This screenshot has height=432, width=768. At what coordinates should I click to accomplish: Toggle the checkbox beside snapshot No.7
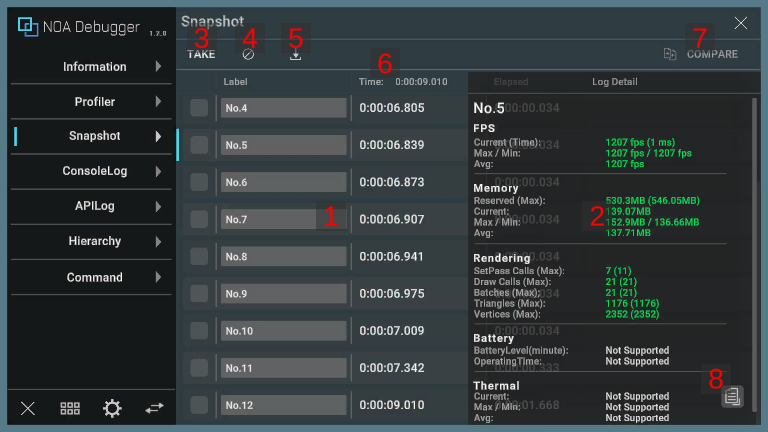coord(199,219)
